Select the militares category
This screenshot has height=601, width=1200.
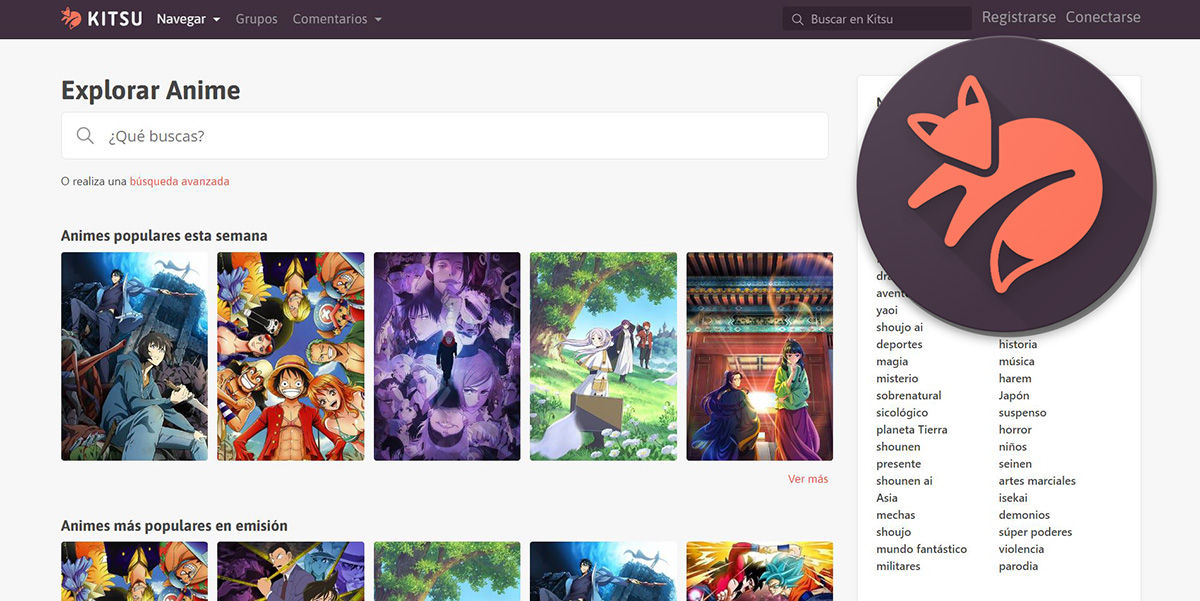[x=898, y=566]
